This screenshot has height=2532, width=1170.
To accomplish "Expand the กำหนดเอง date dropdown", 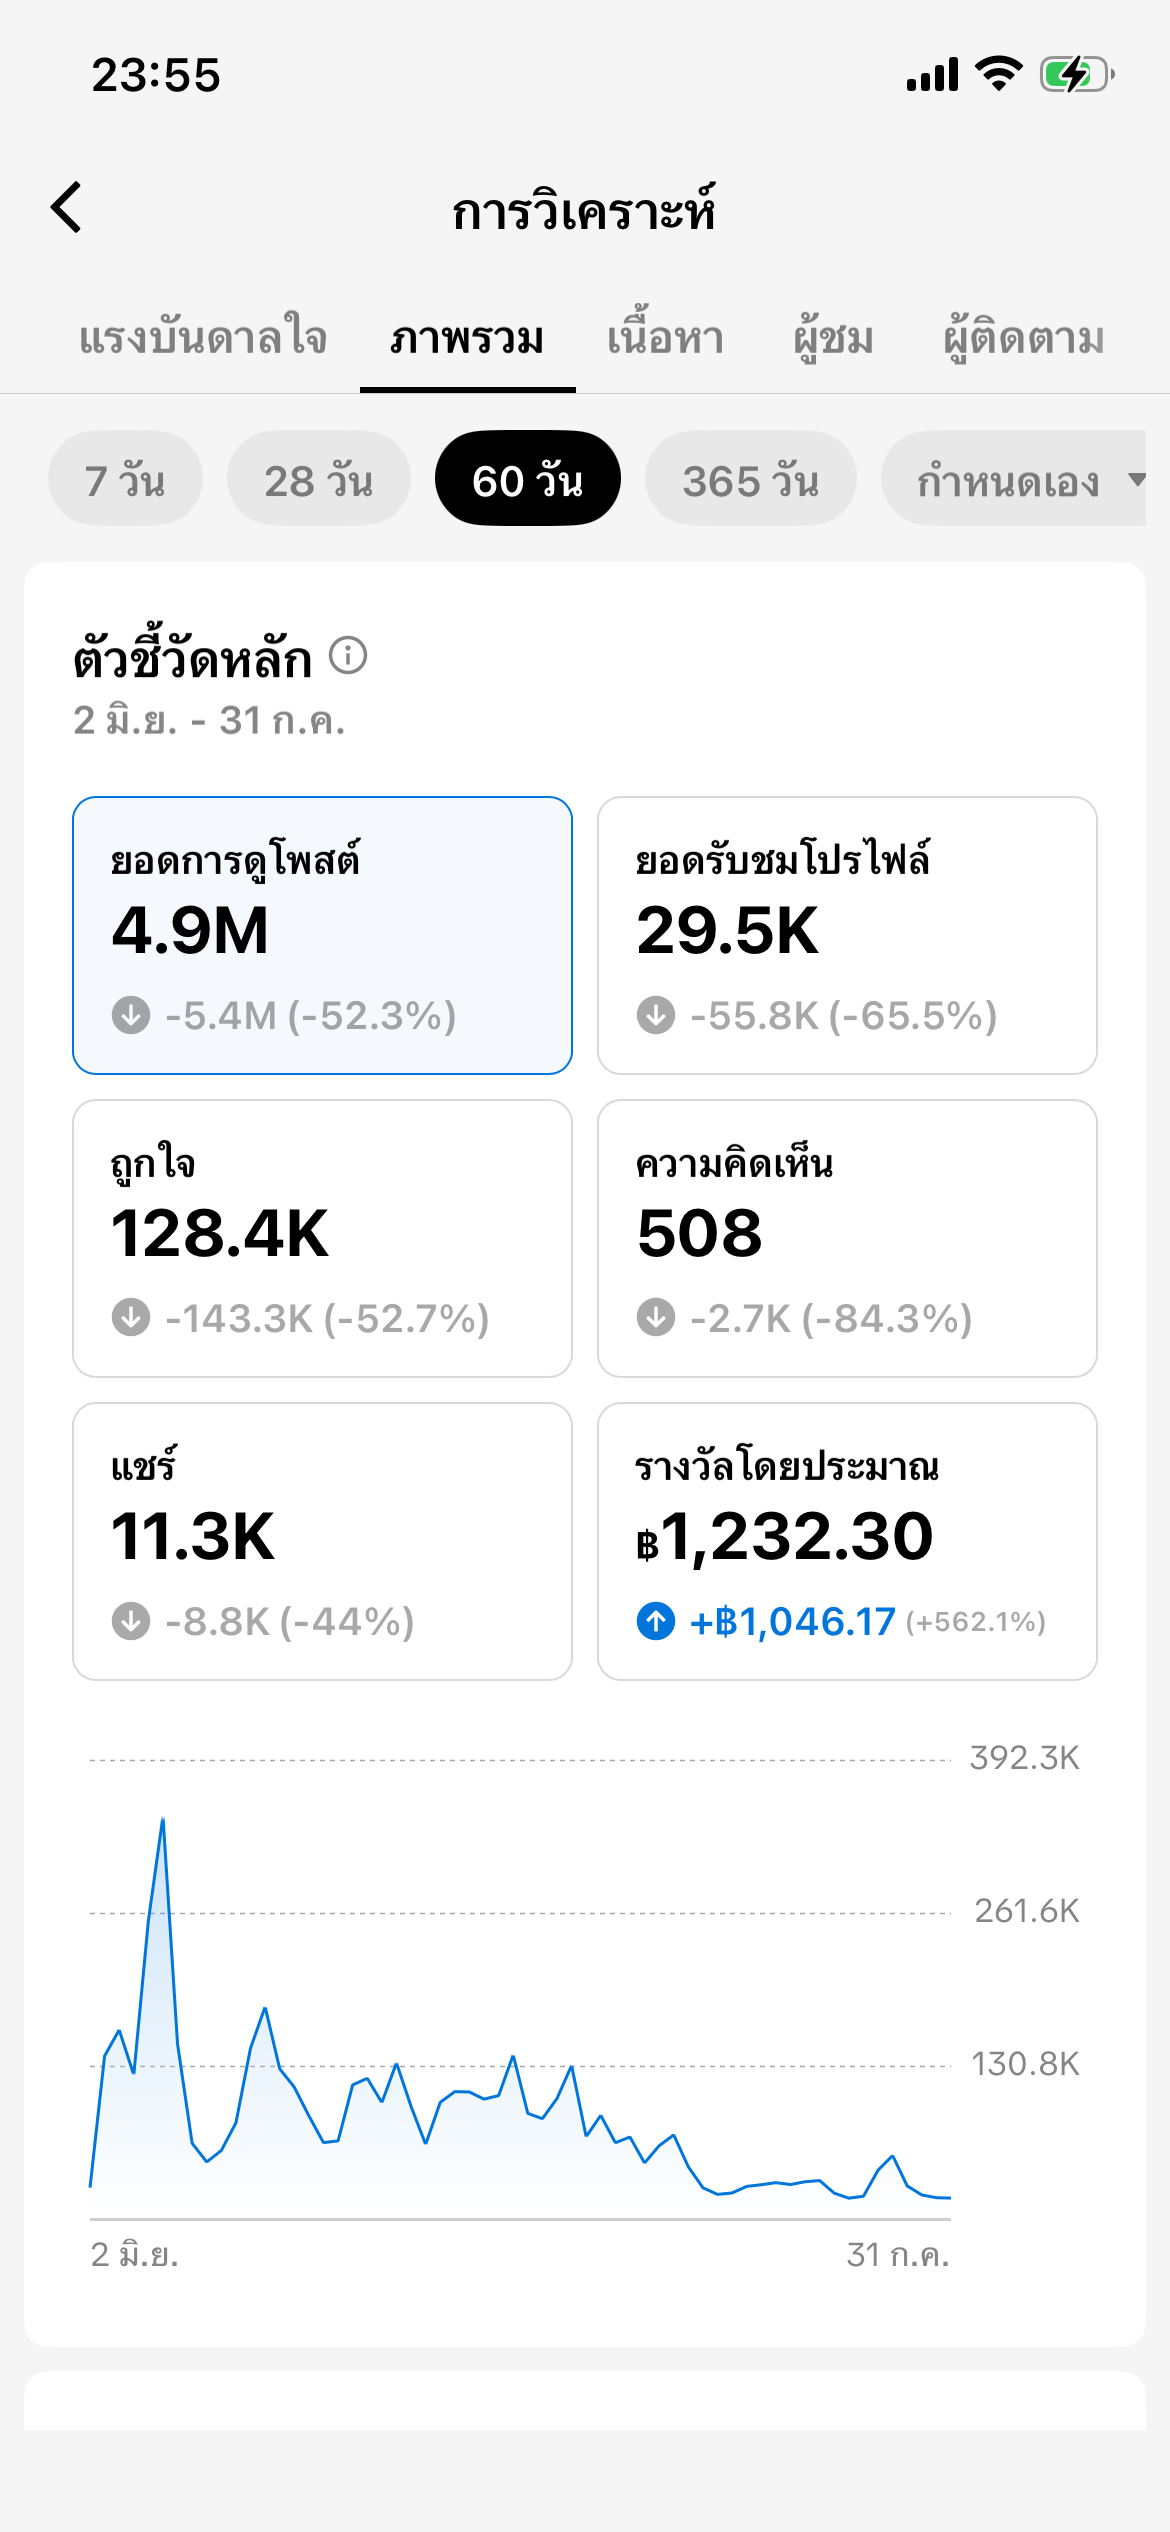I will pos(1014,479).
